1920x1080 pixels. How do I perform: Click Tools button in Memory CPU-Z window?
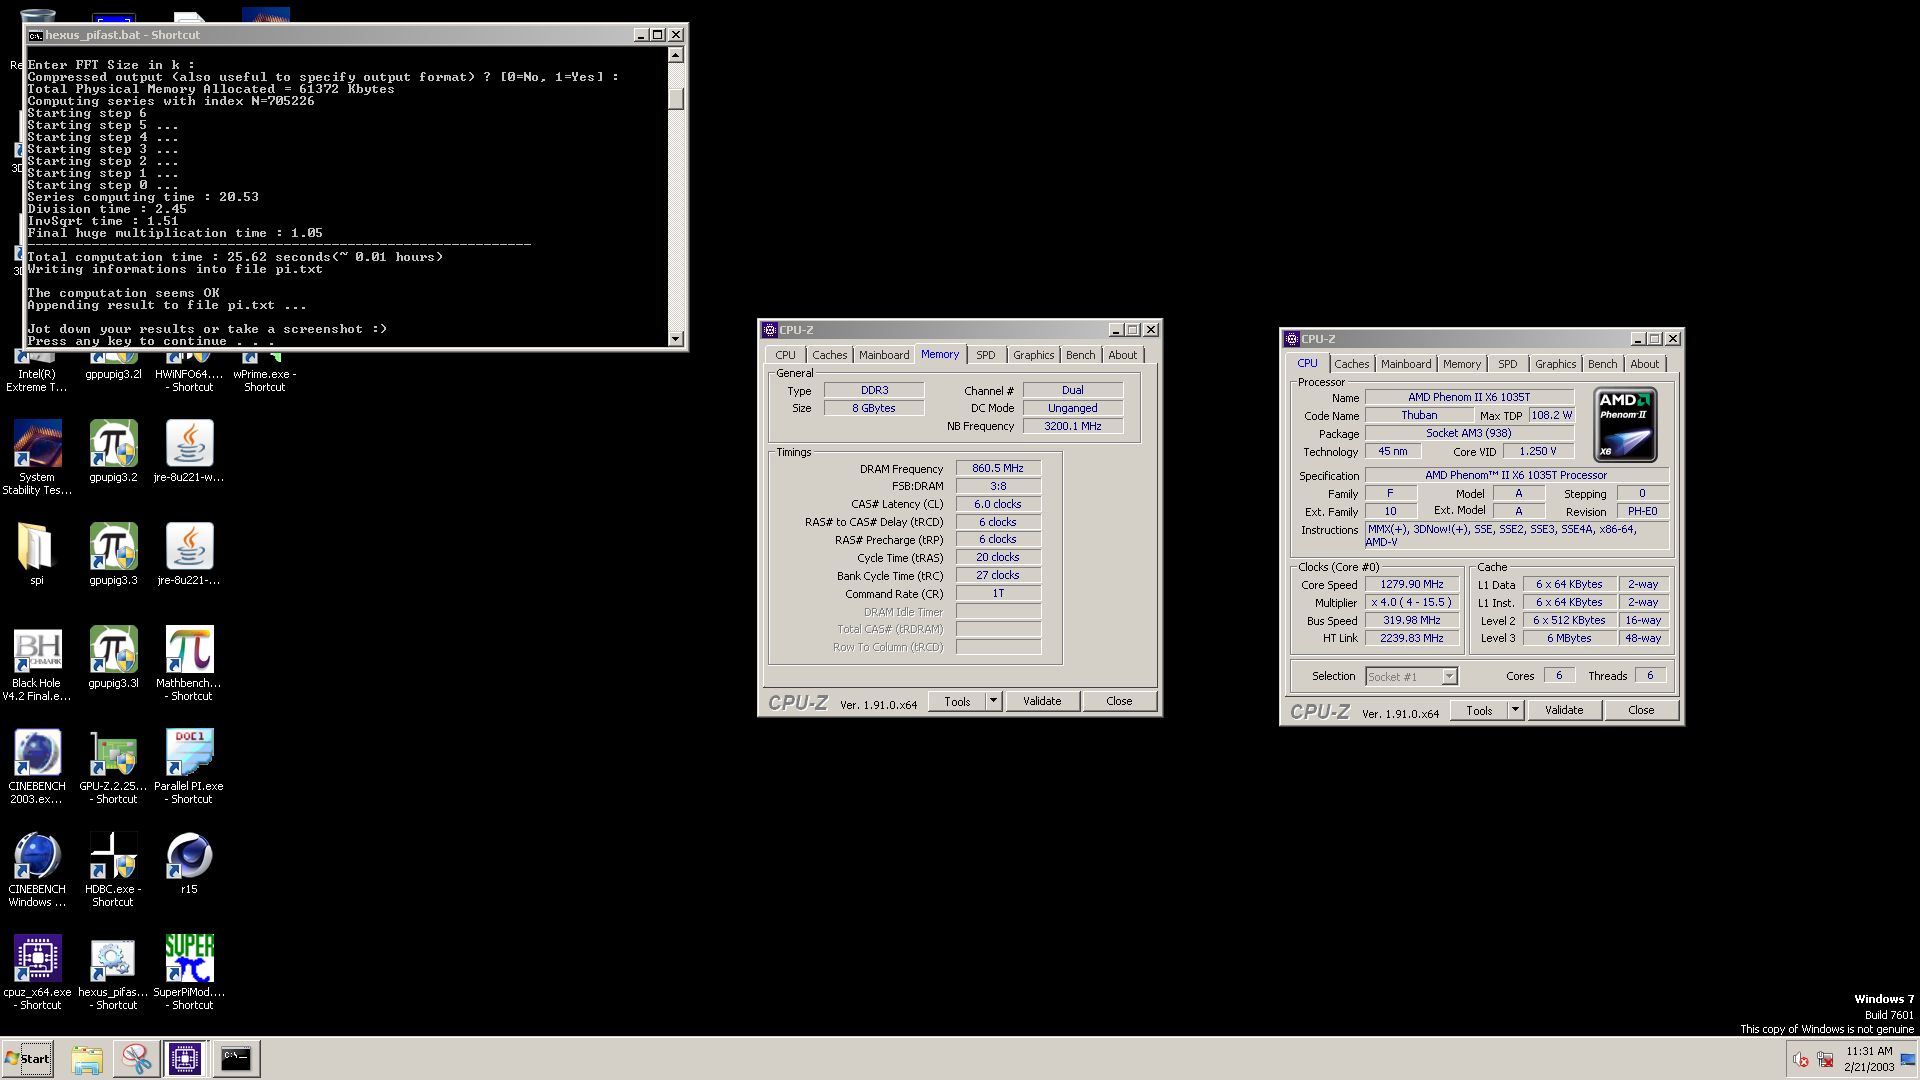point(957,701)
